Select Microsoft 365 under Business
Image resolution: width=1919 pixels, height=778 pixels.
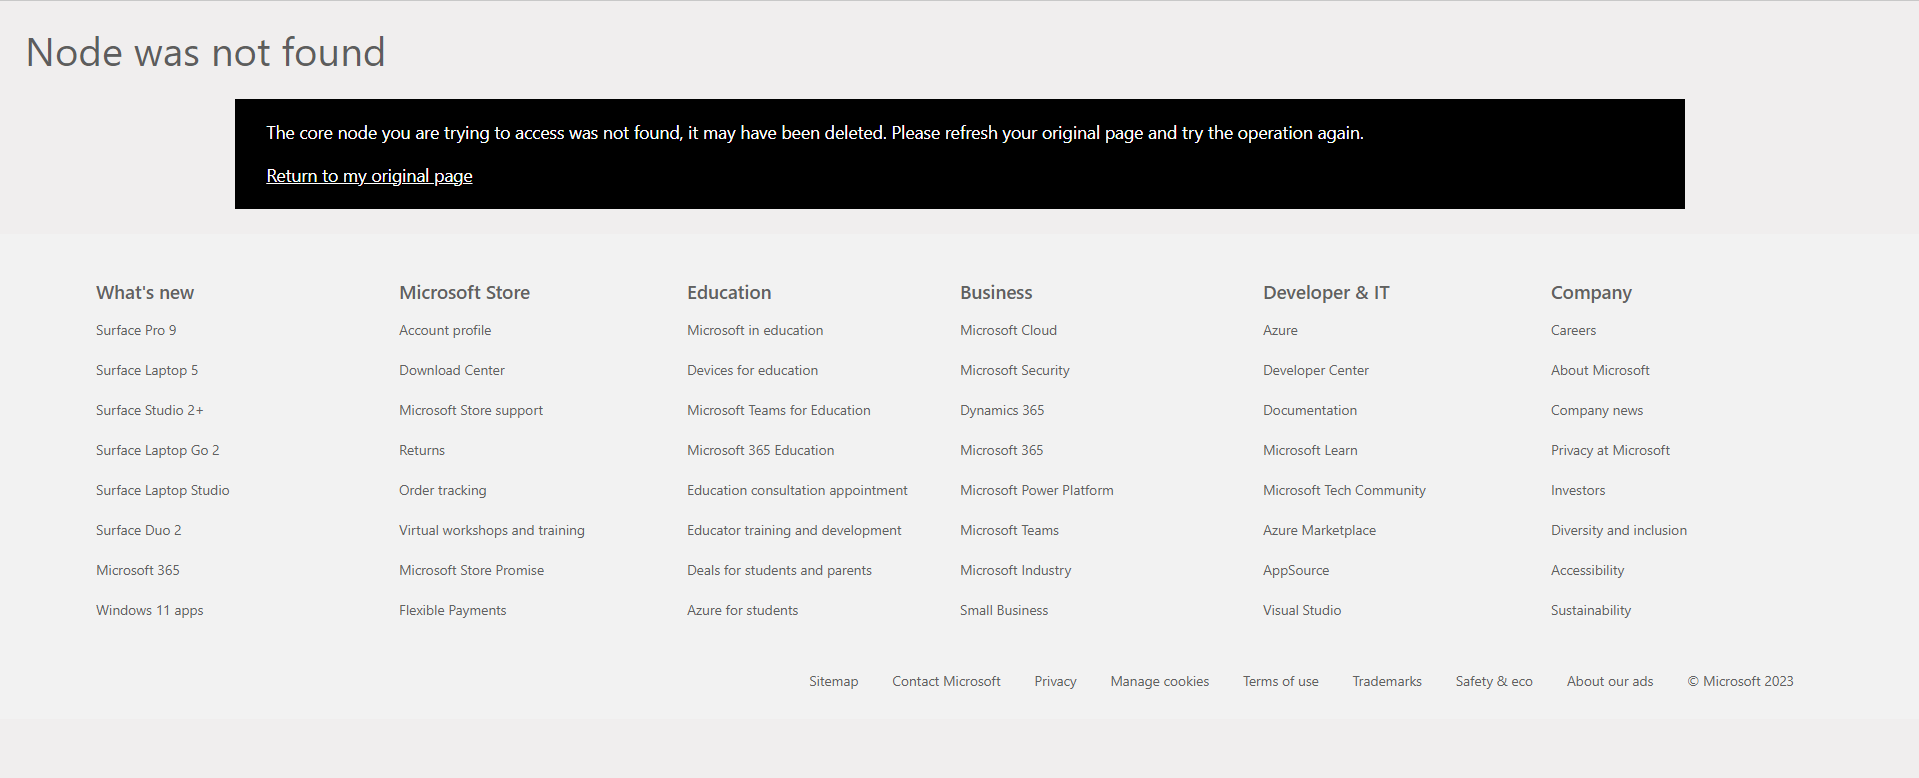click(x=1002, y=450)
